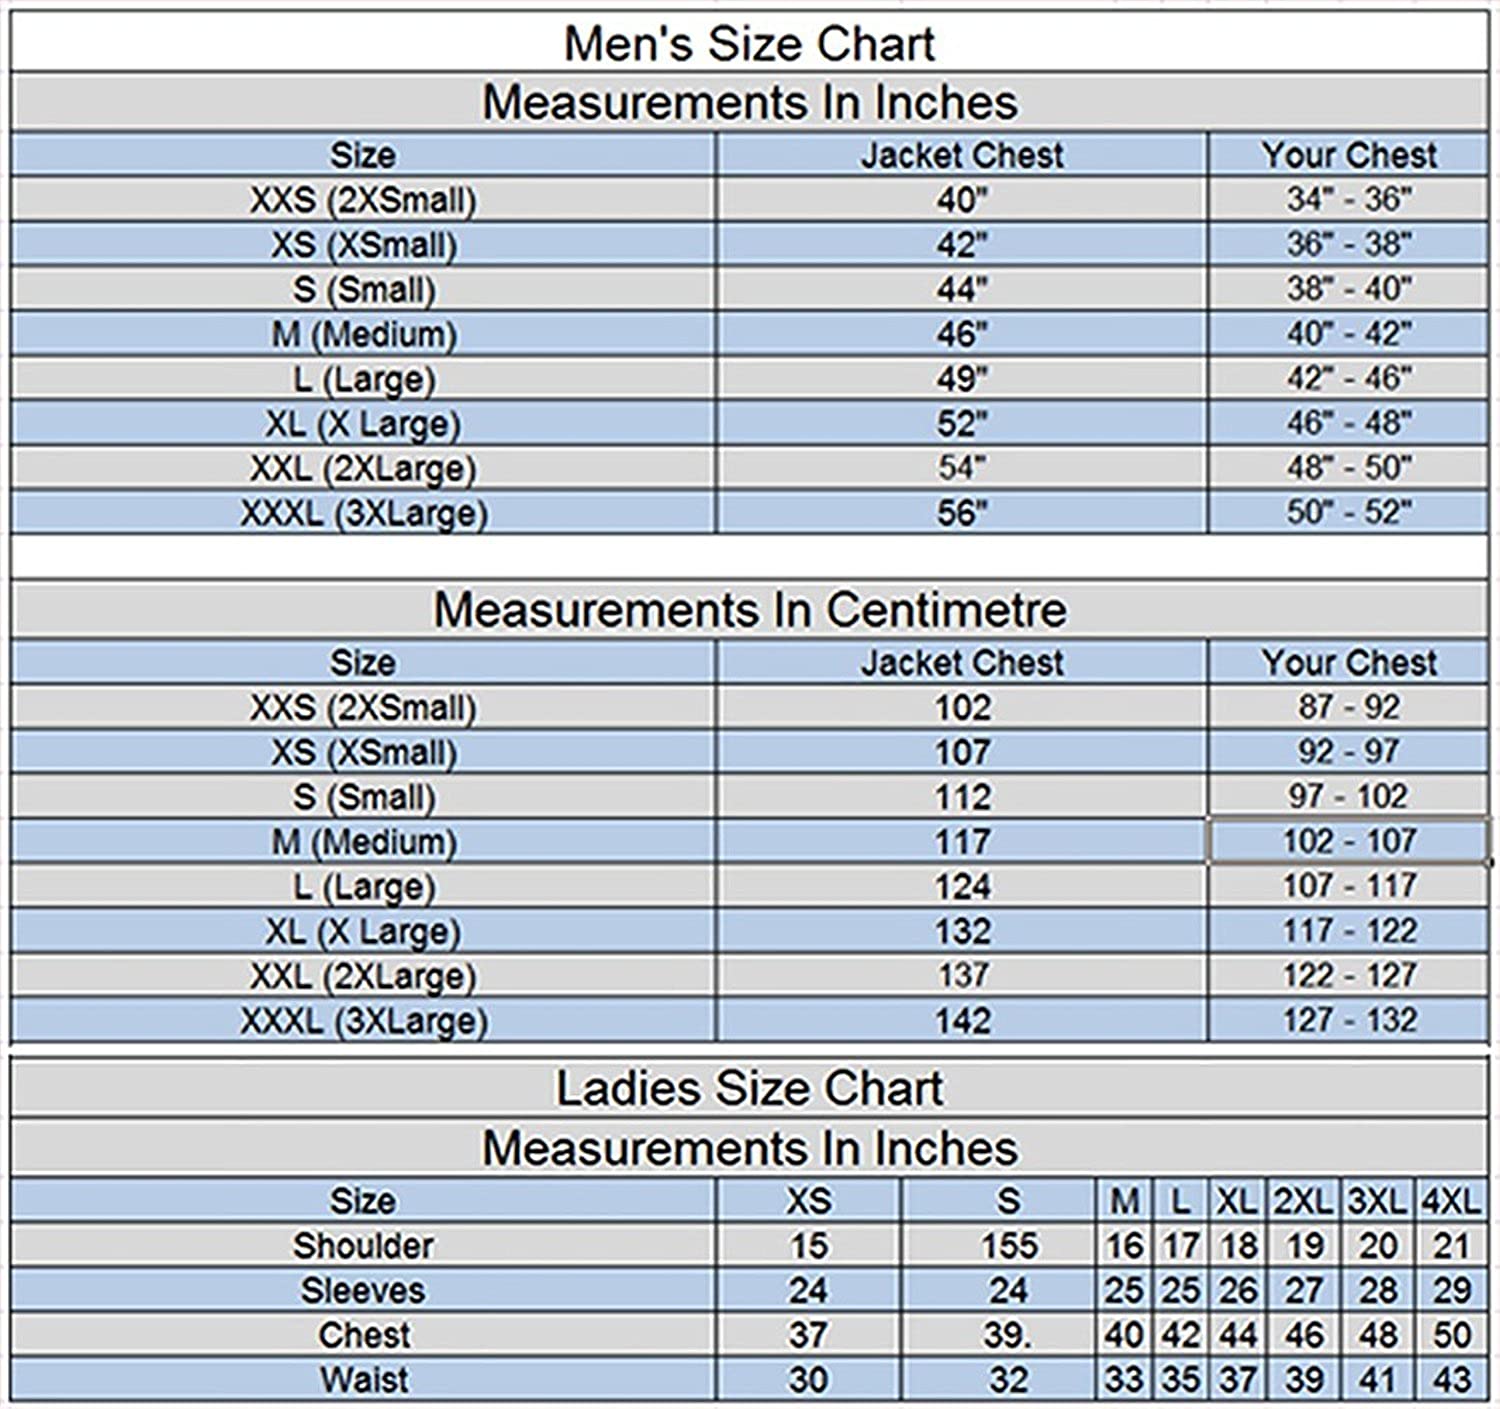Select the jacket chest value 124 cell

961,887
